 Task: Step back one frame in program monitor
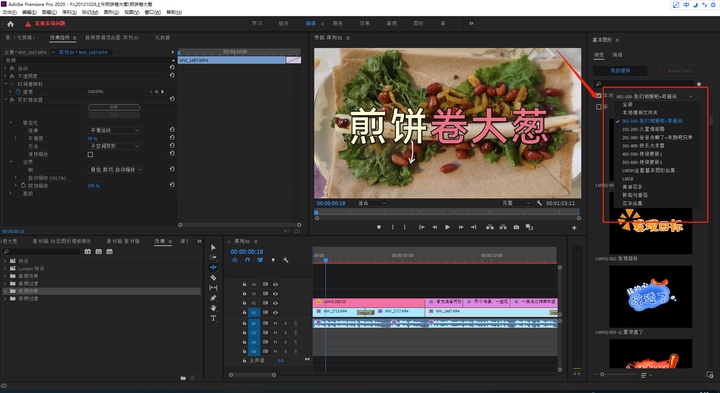pyautogui.click(x=434, y=227)
